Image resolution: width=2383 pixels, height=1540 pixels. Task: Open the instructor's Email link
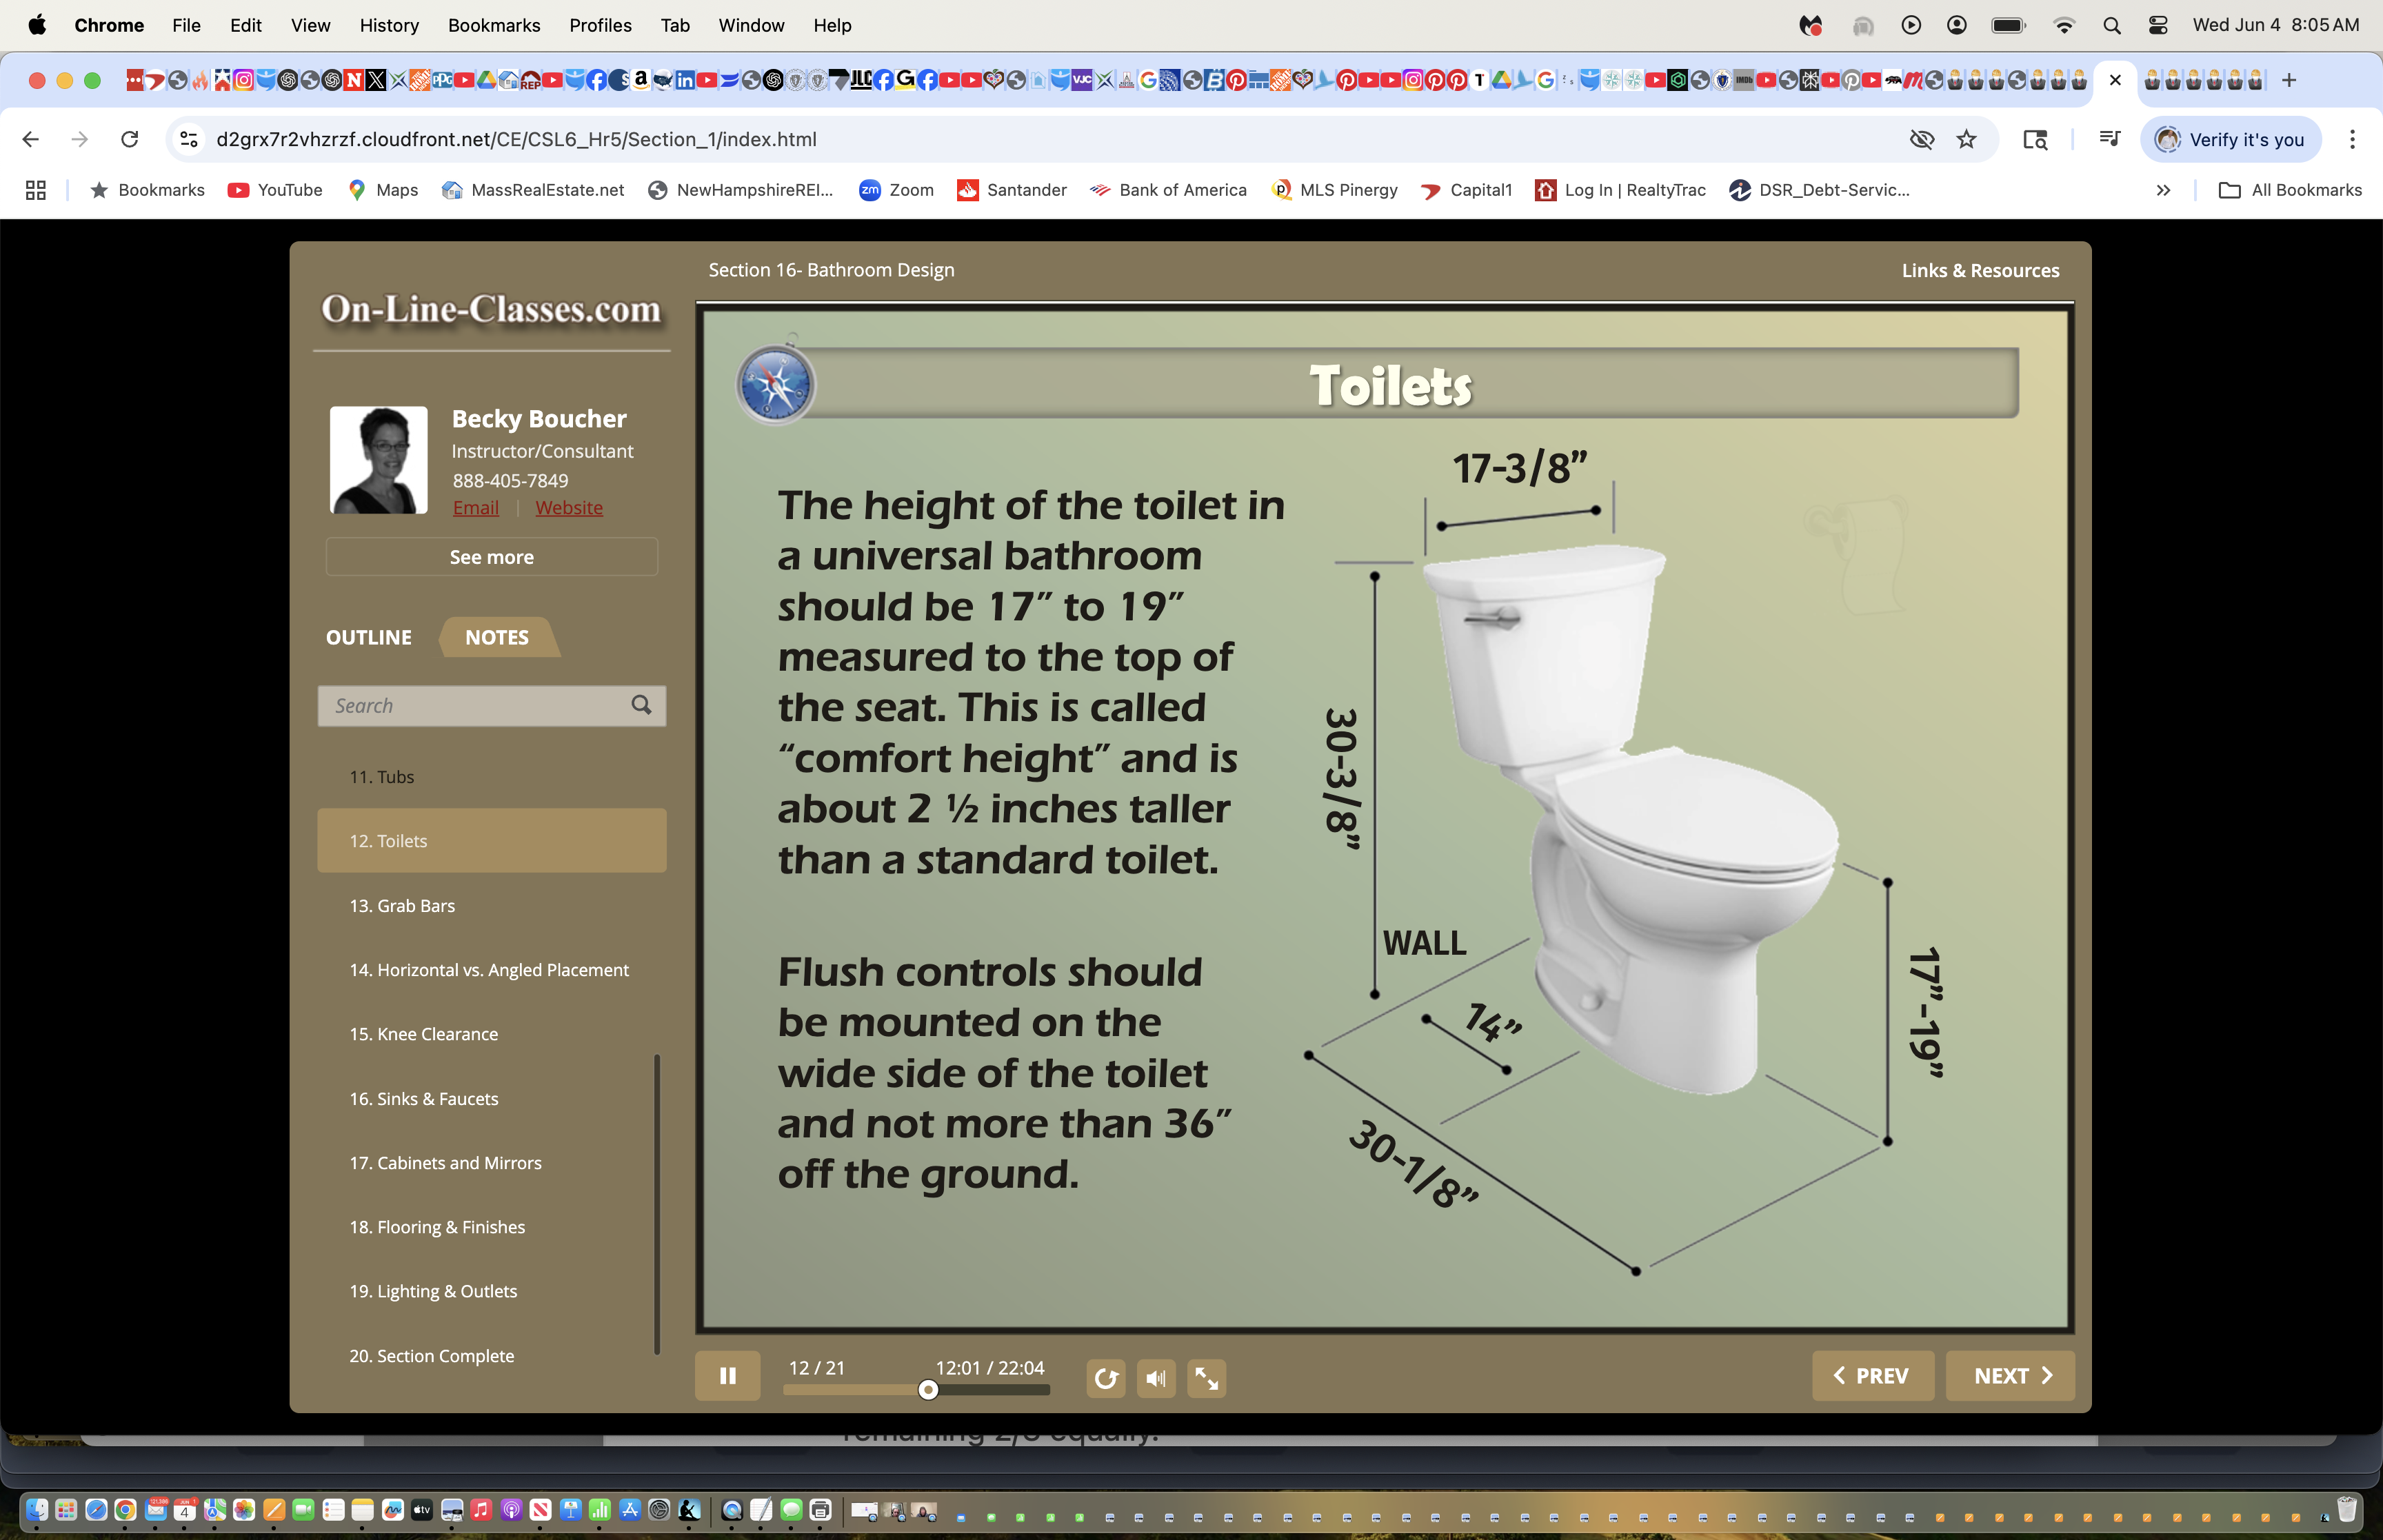[x=475, y=508]
